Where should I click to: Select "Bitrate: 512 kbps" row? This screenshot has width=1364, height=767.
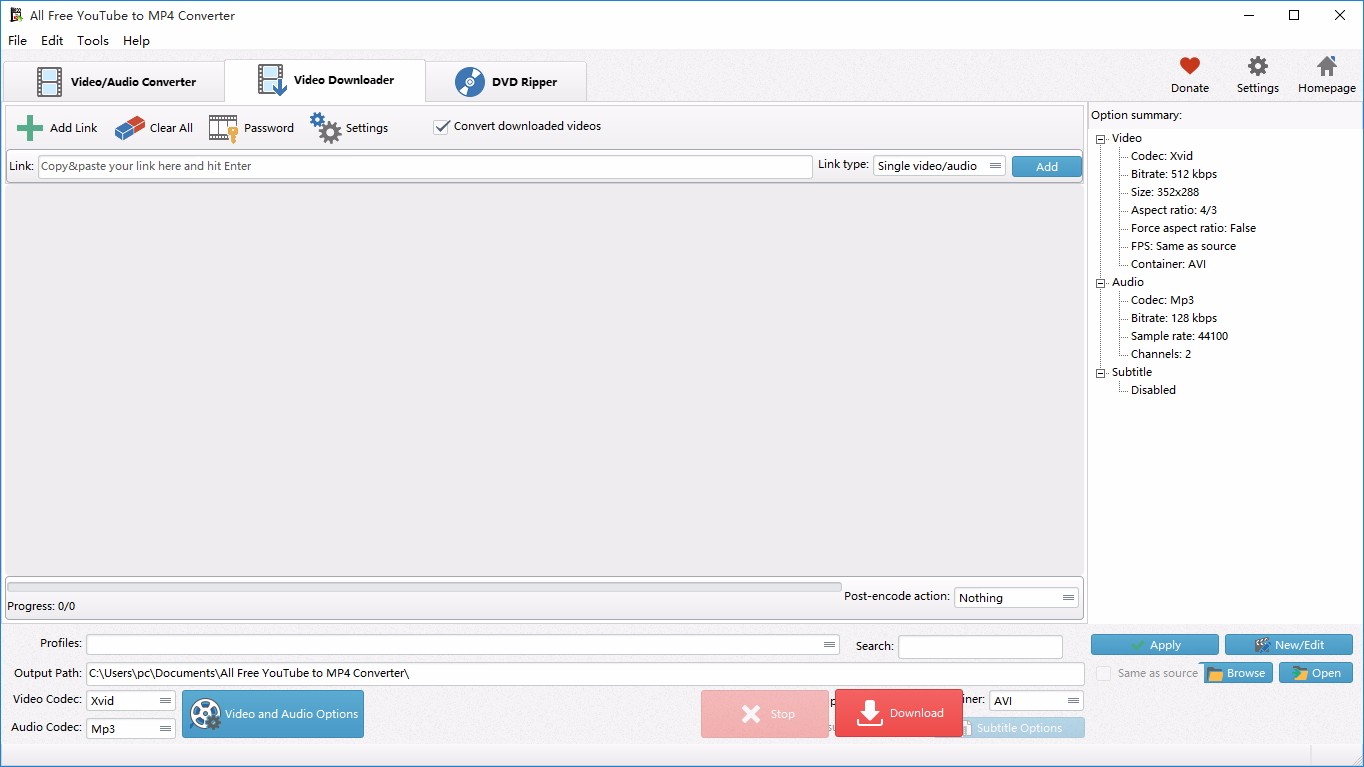click(1173, 175)
